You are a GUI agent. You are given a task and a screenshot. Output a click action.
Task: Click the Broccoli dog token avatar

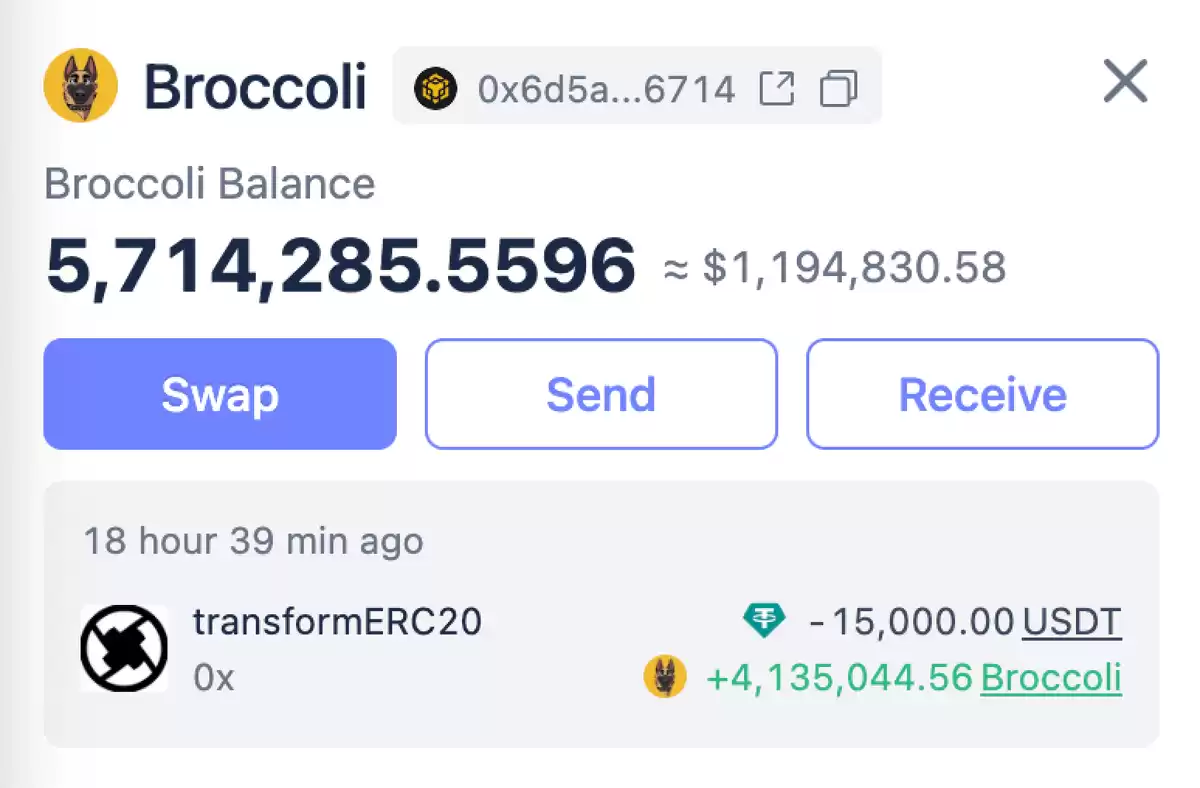tap(81, 85)
